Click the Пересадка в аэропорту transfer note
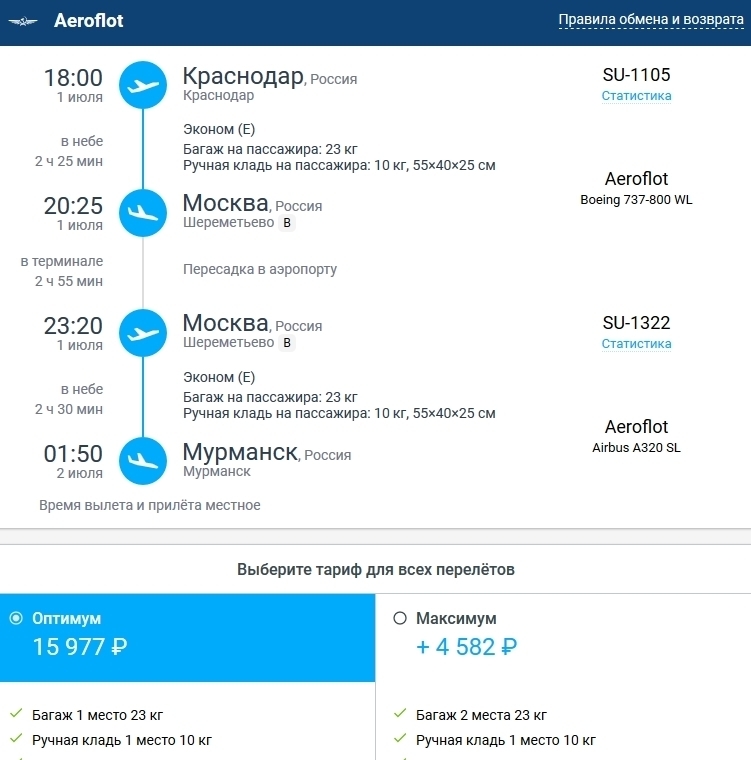Image resolution: width=751 pixels, height=760 pixels. coord(260,269)
